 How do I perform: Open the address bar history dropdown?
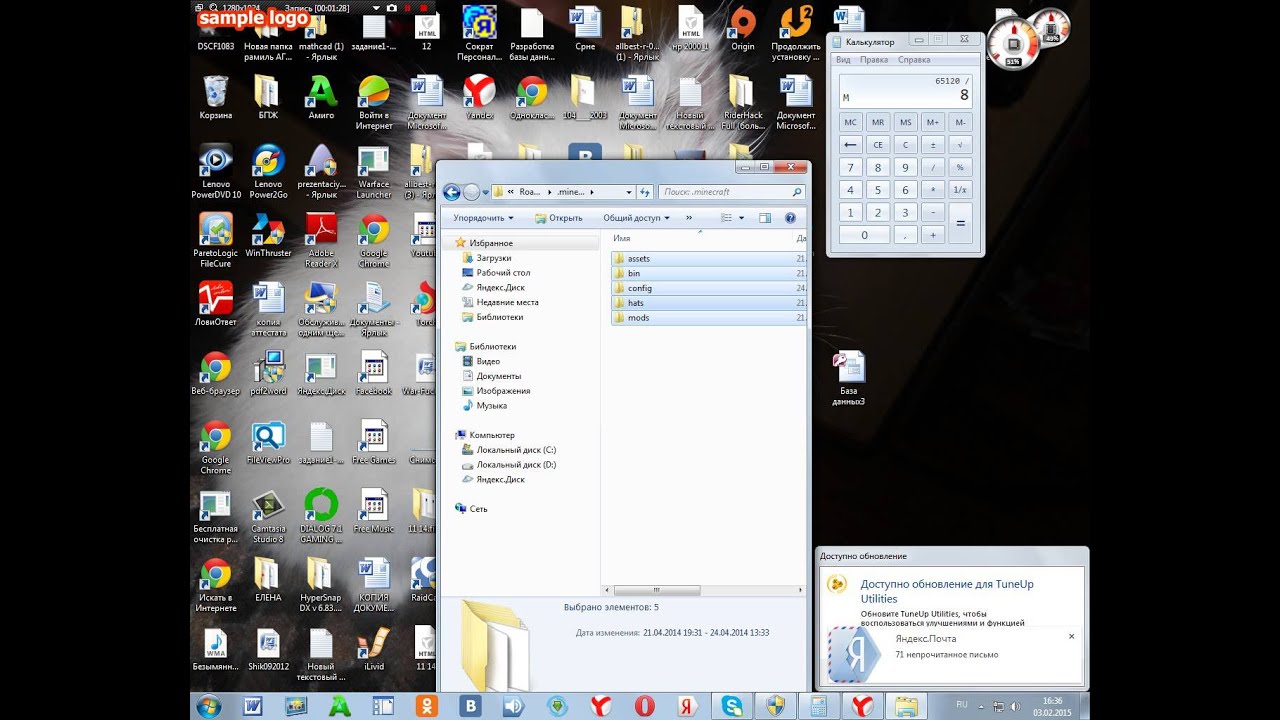tap(629, 192)
